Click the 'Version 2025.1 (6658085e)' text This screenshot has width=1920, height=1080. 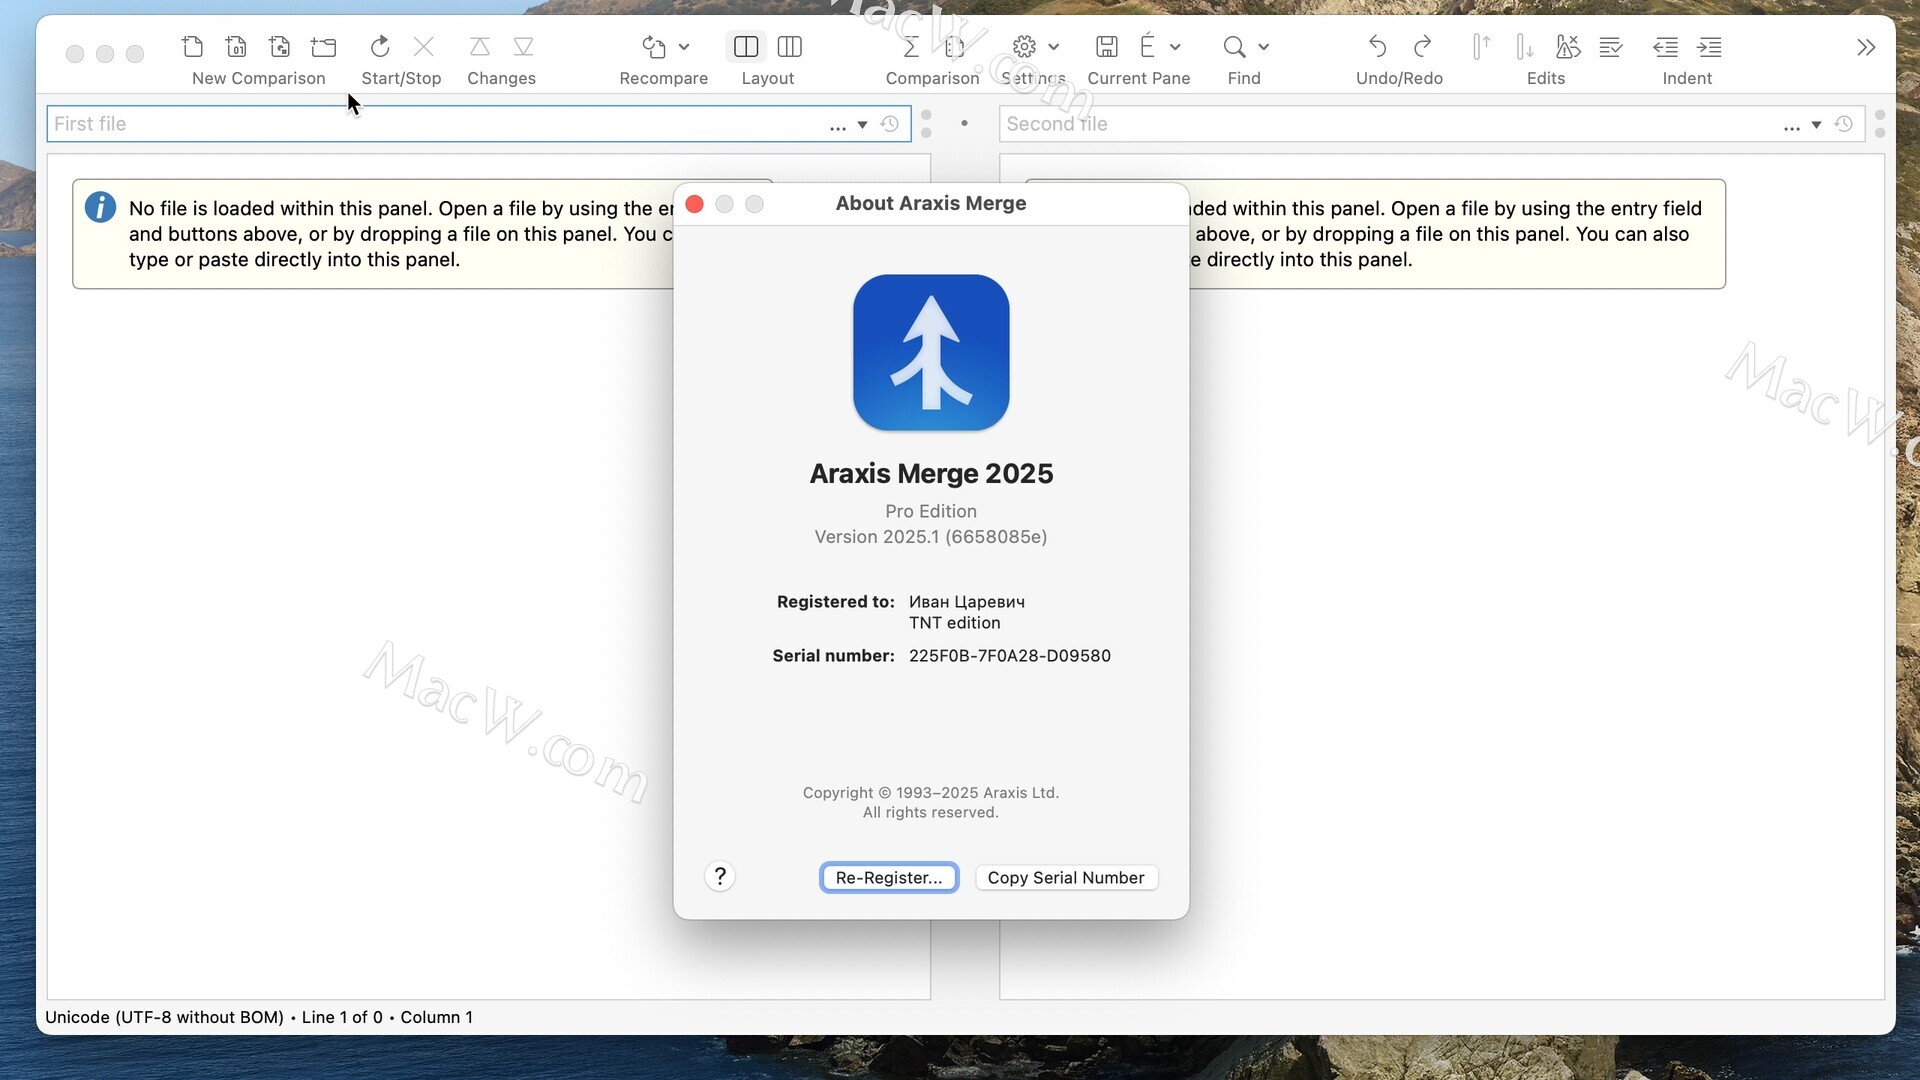(931, 537)
